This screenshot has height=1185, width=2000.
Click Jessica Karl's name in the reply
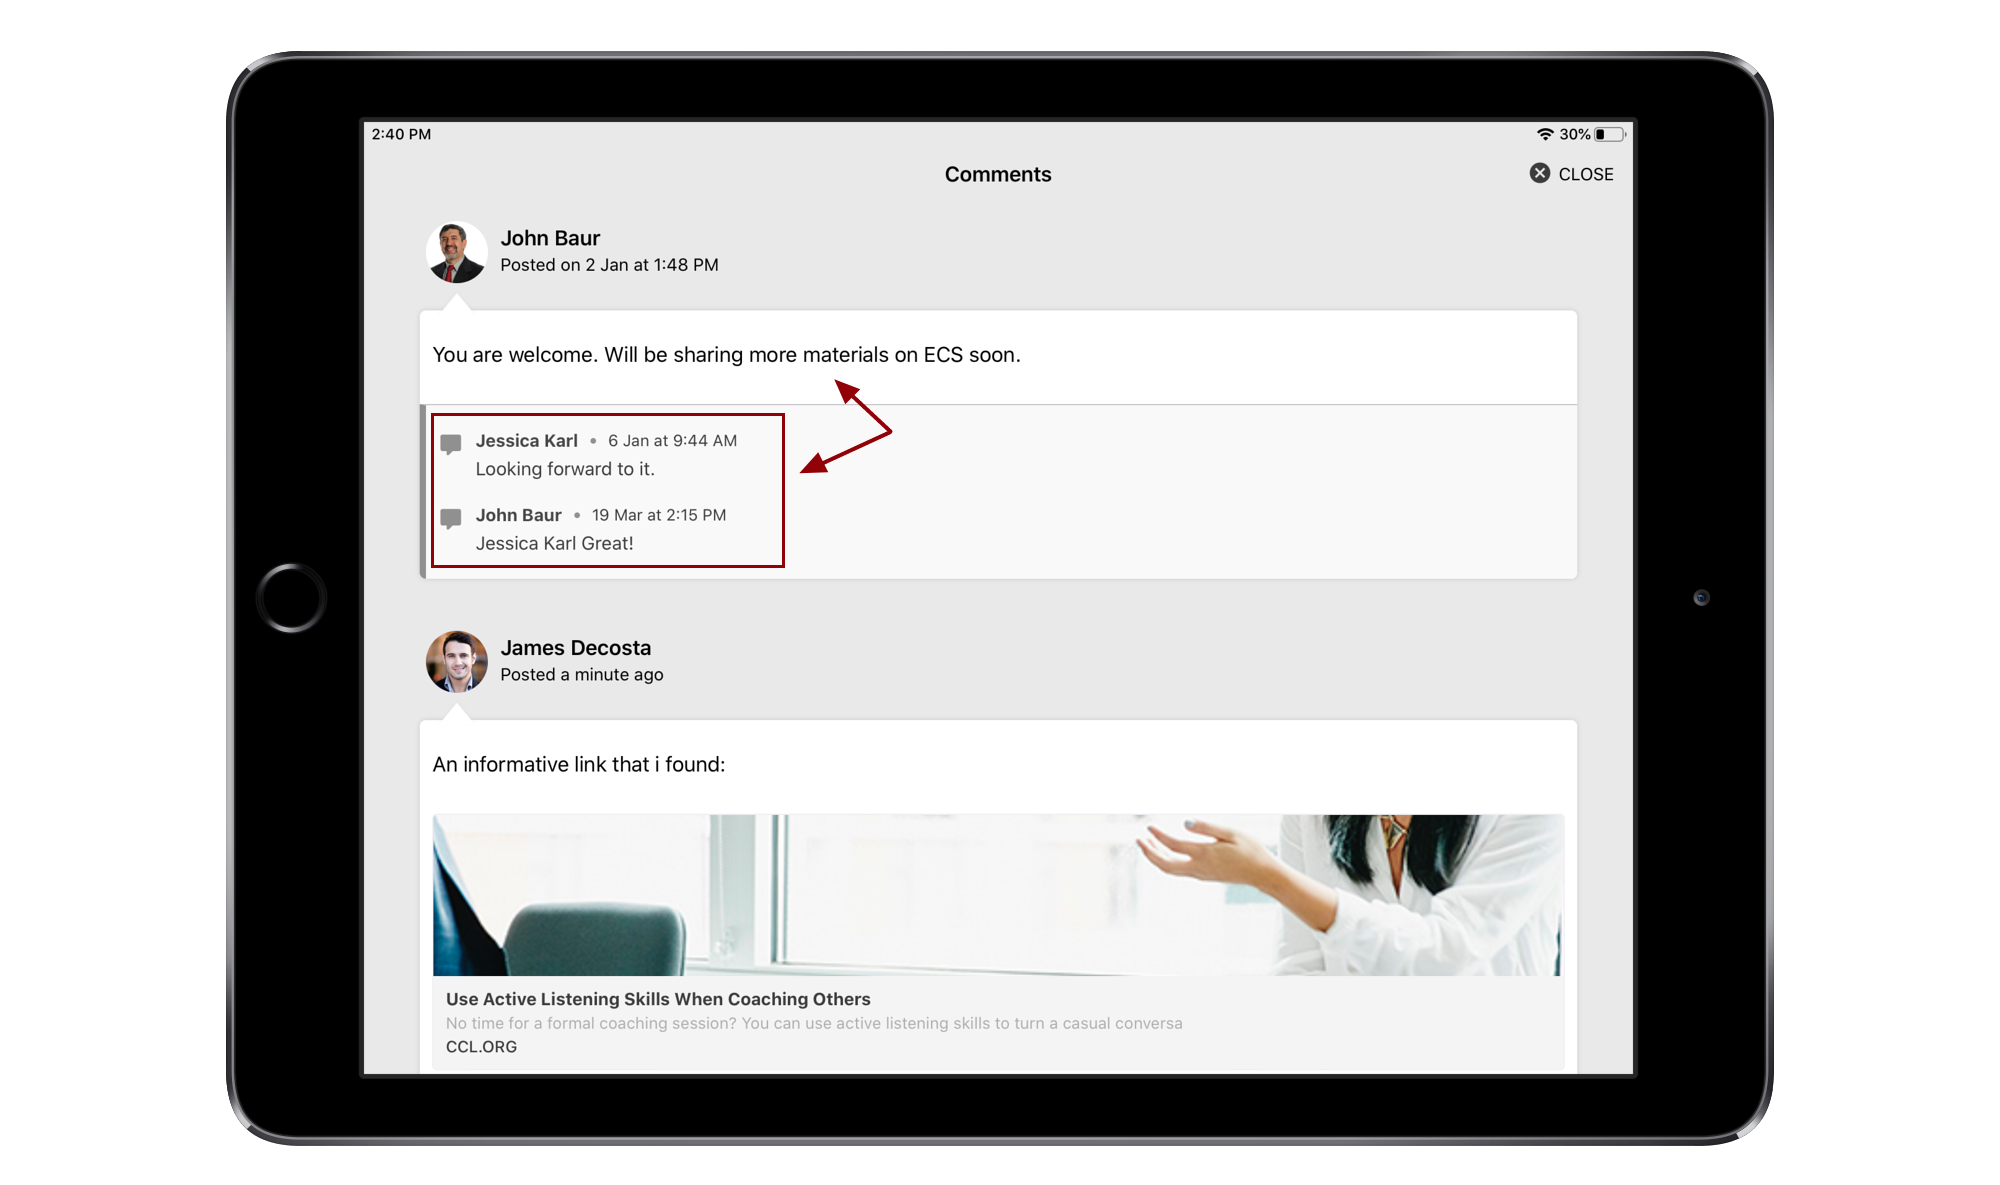526,441
